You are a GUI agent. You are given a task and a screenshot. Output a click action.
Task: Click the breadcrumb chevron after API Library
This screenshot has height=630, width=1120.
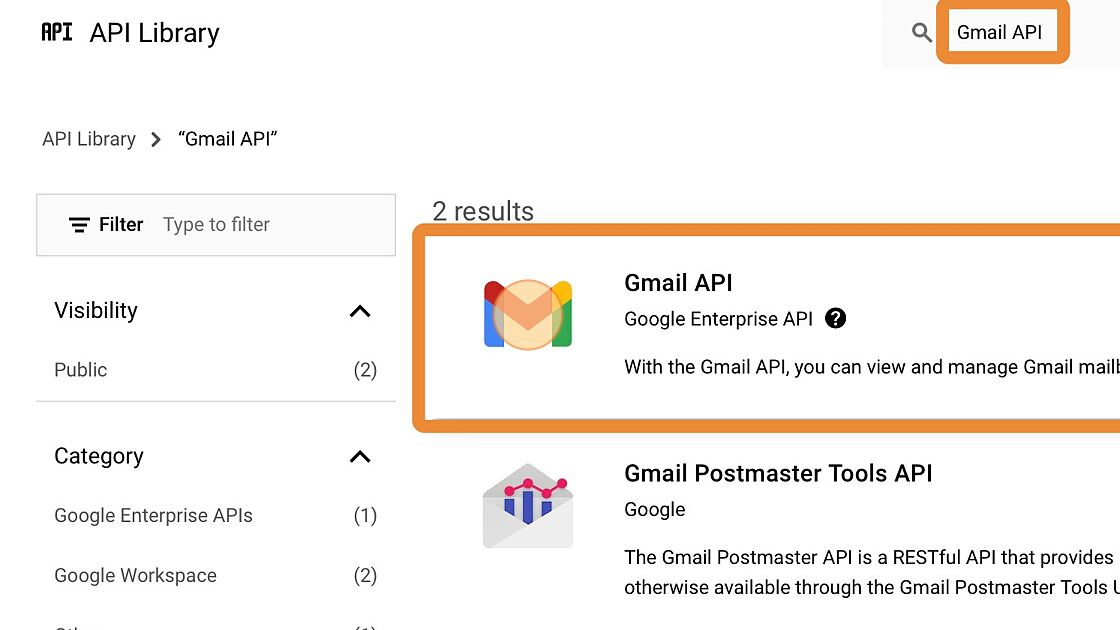tap(156, 139)
